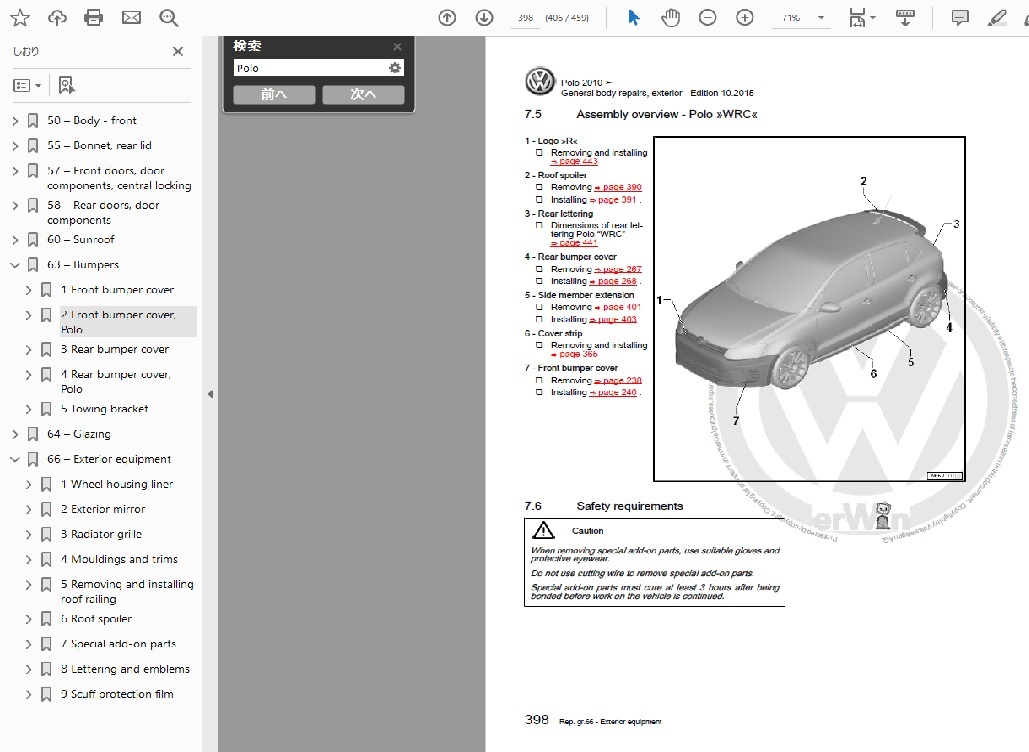Close the bookmarks side panel
Image resolution: width=1029 pixels, height=752 pixels.
point(178,51)
